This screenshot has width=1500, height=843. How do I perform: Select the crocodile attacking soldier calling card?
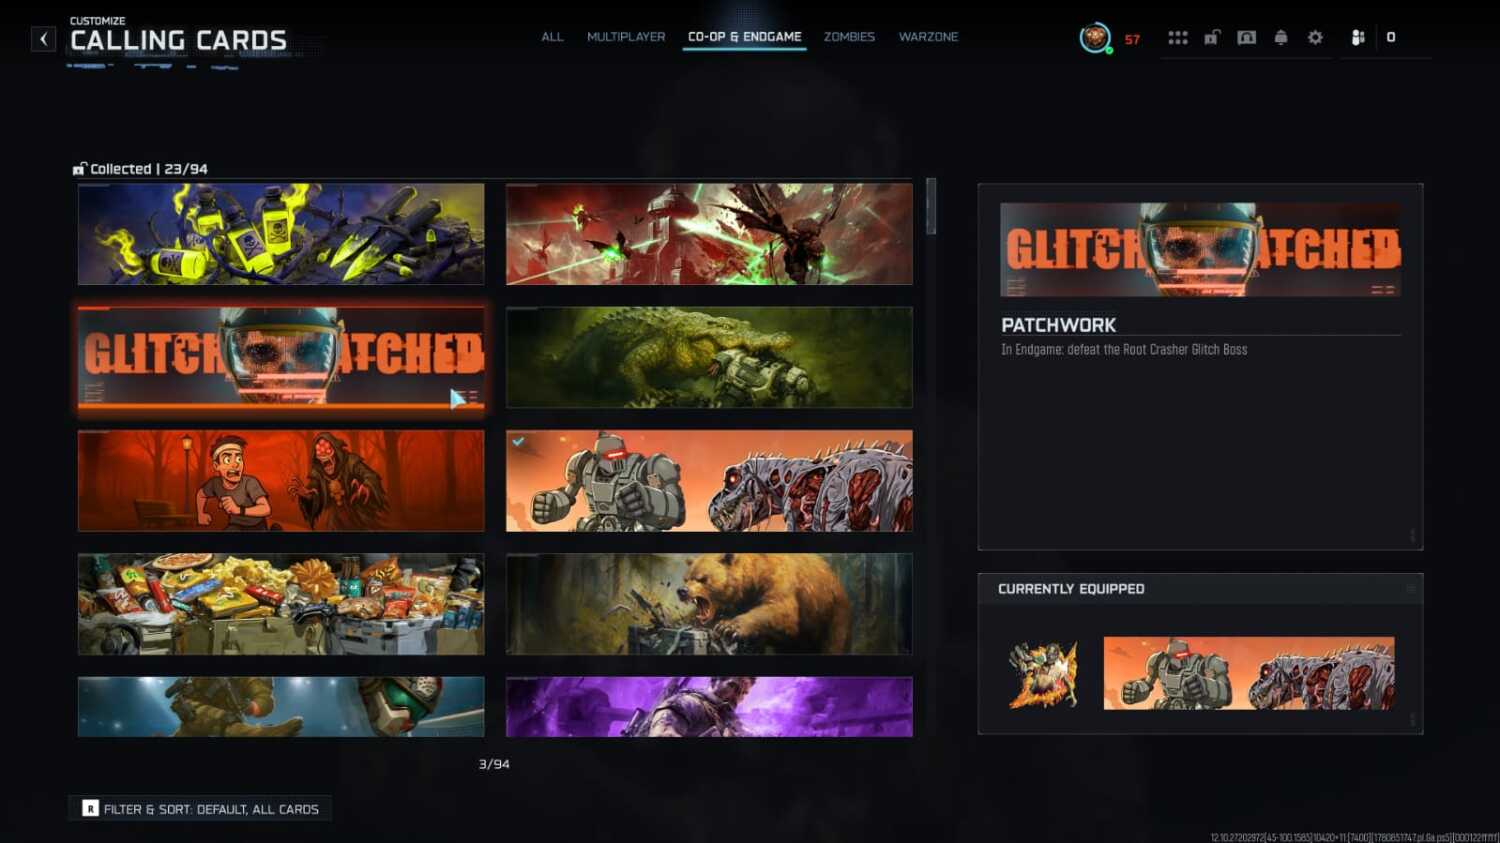(x=709, y=358)
